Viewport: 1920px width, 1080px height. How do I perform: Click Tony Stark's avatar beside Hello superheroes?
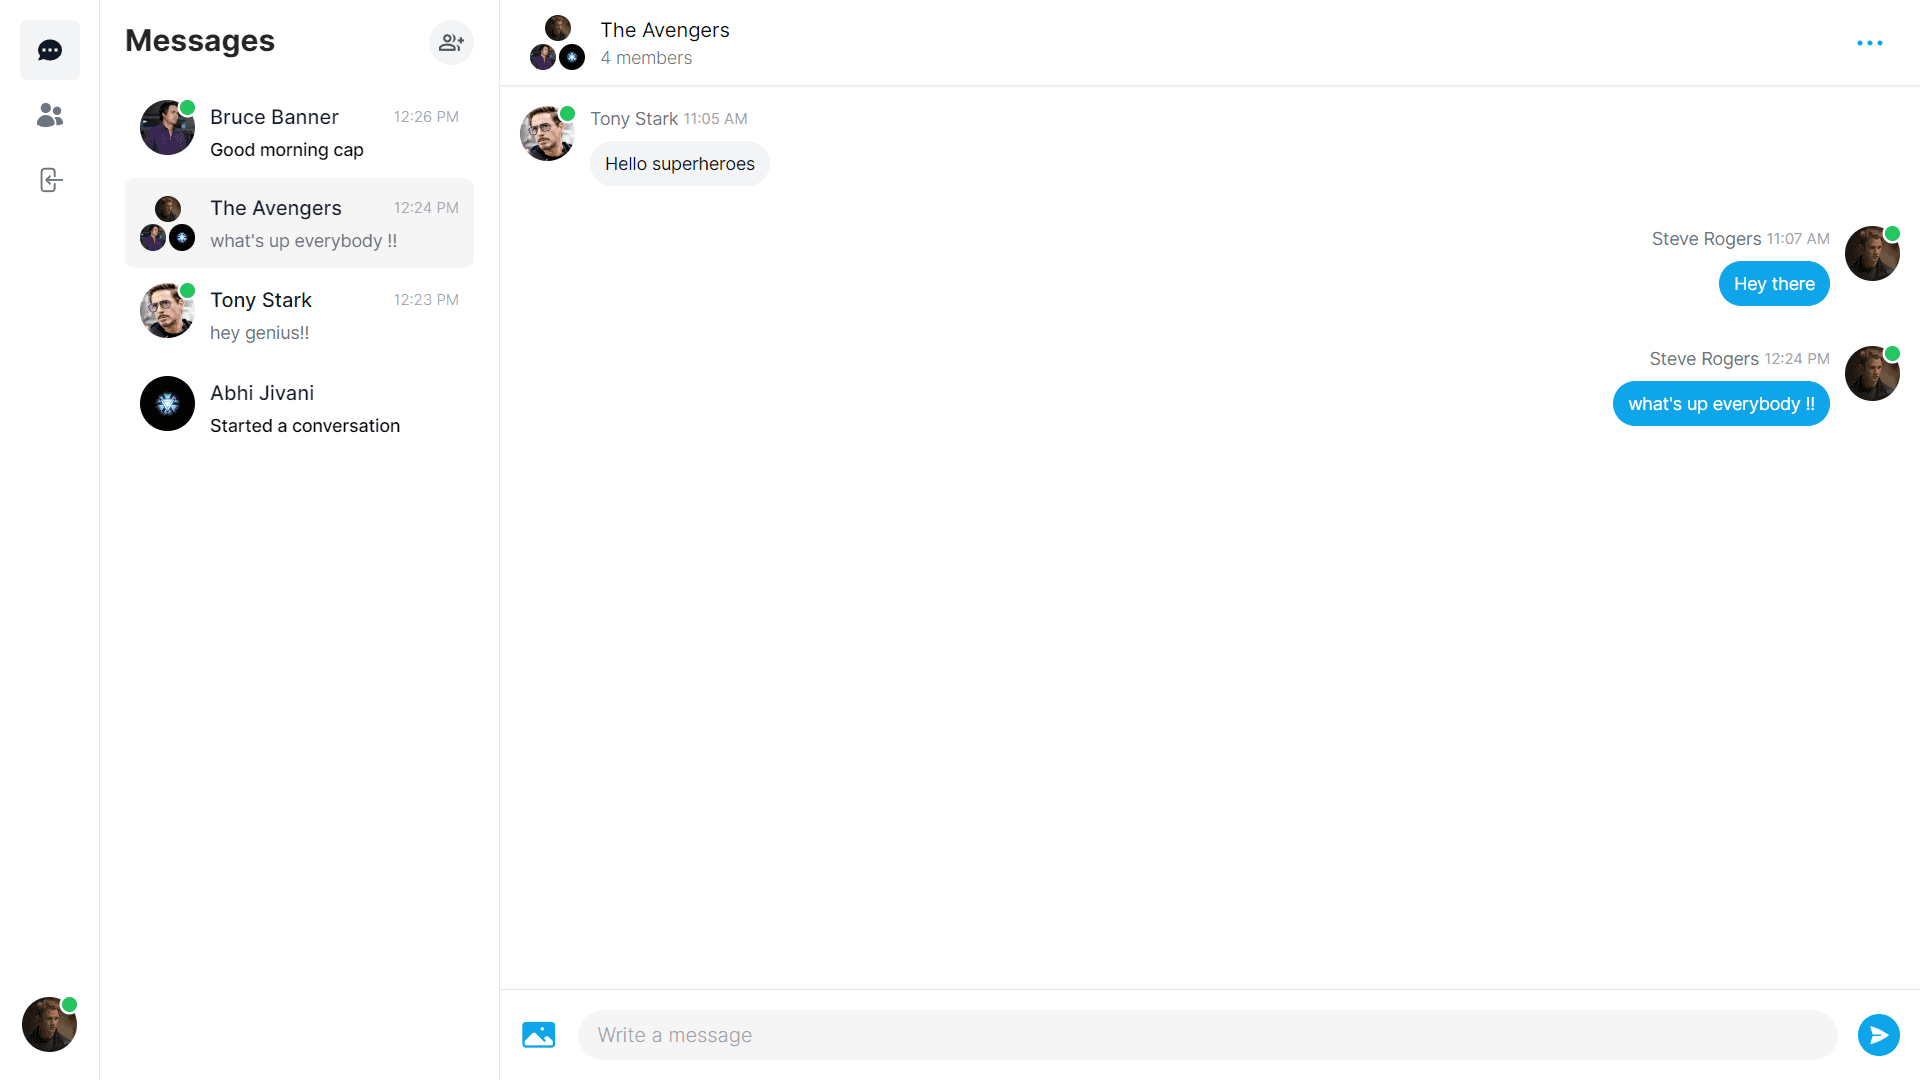click(547, 133)
